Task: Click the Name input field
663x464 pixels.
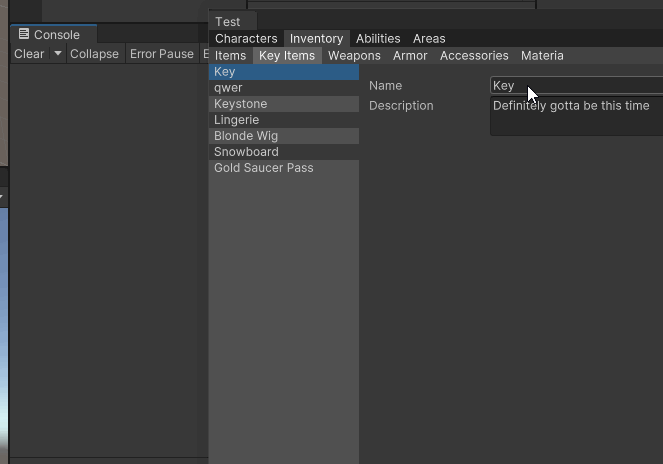Action: tap(576, 85)
